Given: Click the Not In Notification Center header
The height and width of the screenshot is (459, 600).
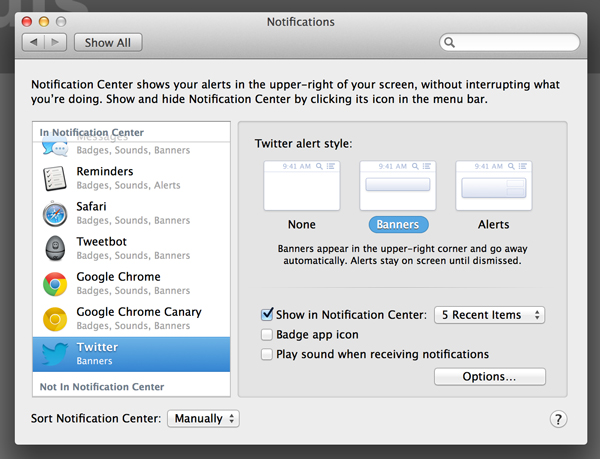Looking at the screenshot, I should coord(102,387).
